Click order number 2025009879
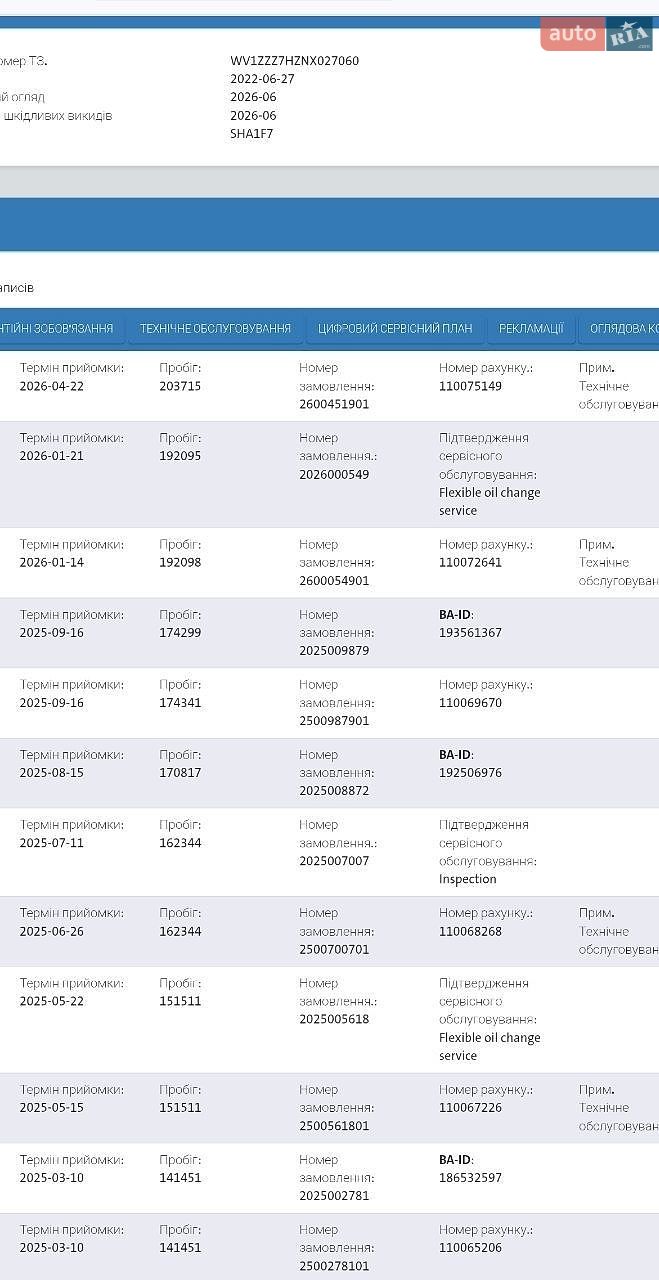 pos(334,651)
